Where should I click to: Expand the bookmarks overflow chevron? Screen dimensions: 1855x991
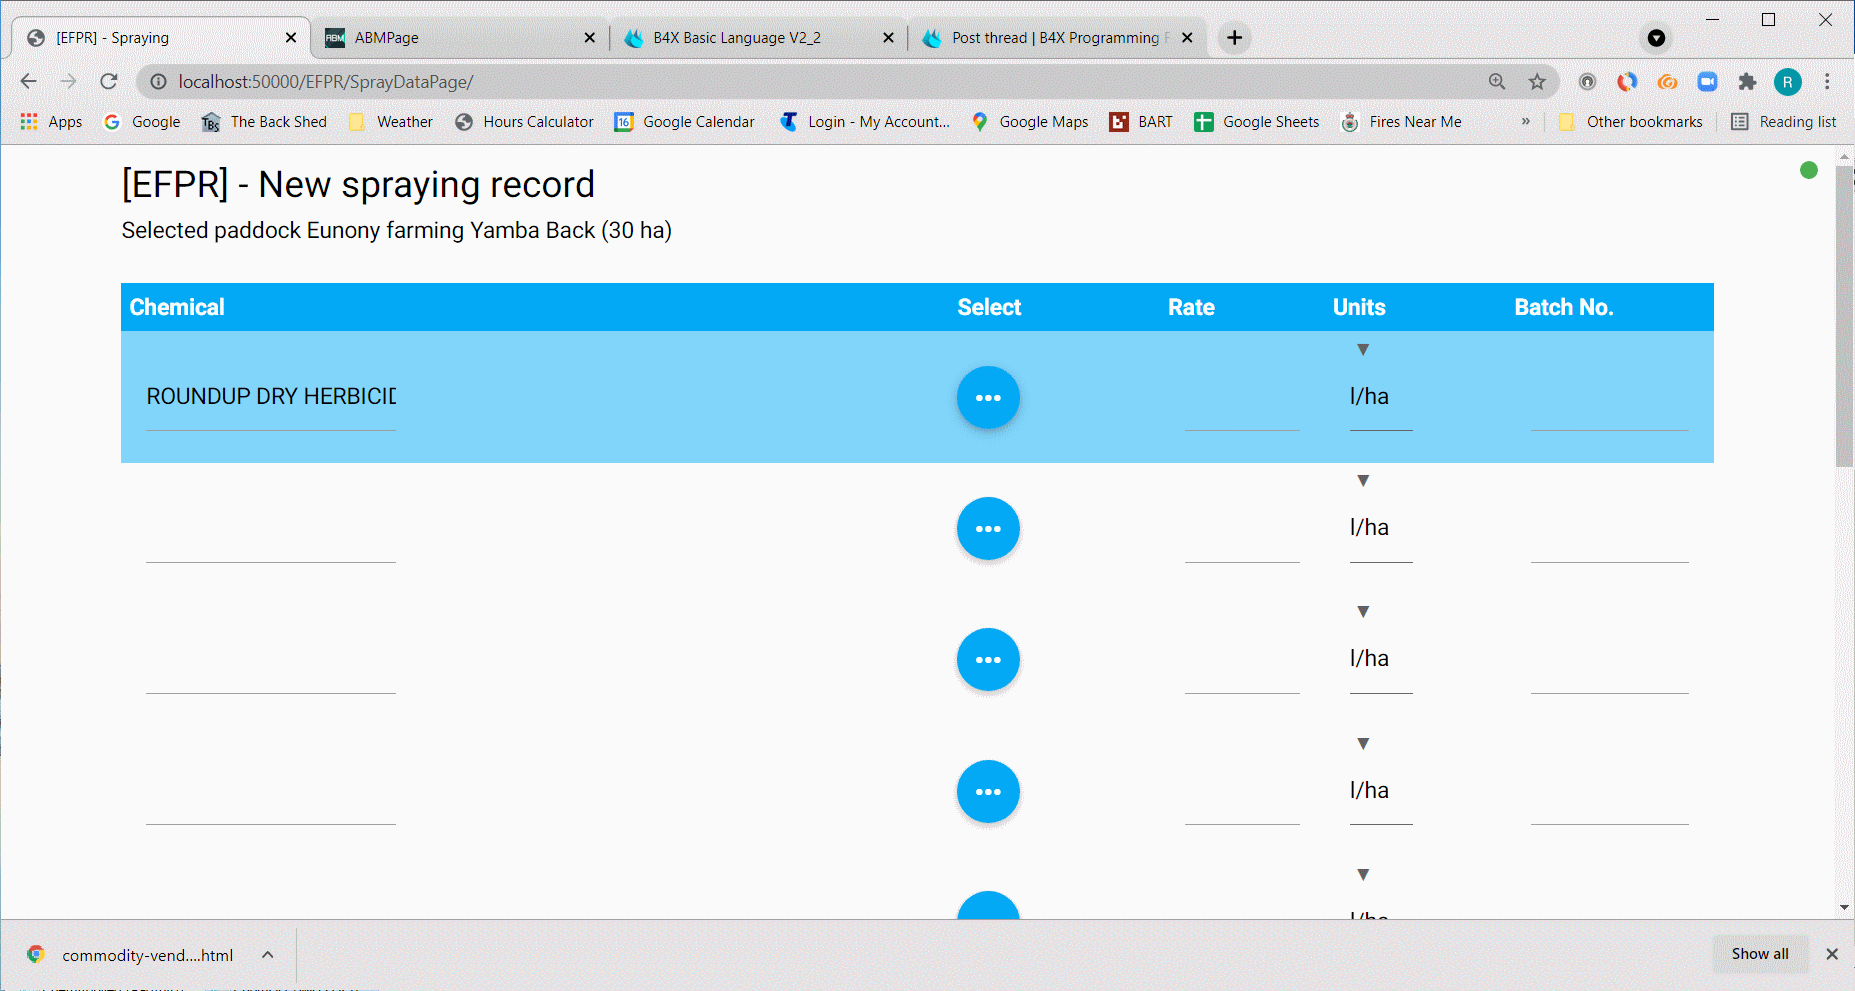coord(1526,122)
